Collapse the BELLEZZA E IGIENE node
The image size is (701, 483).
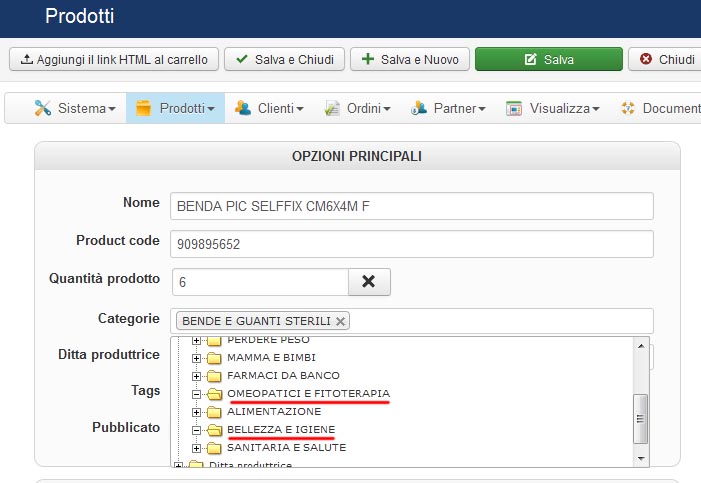[x=196, y=430]
